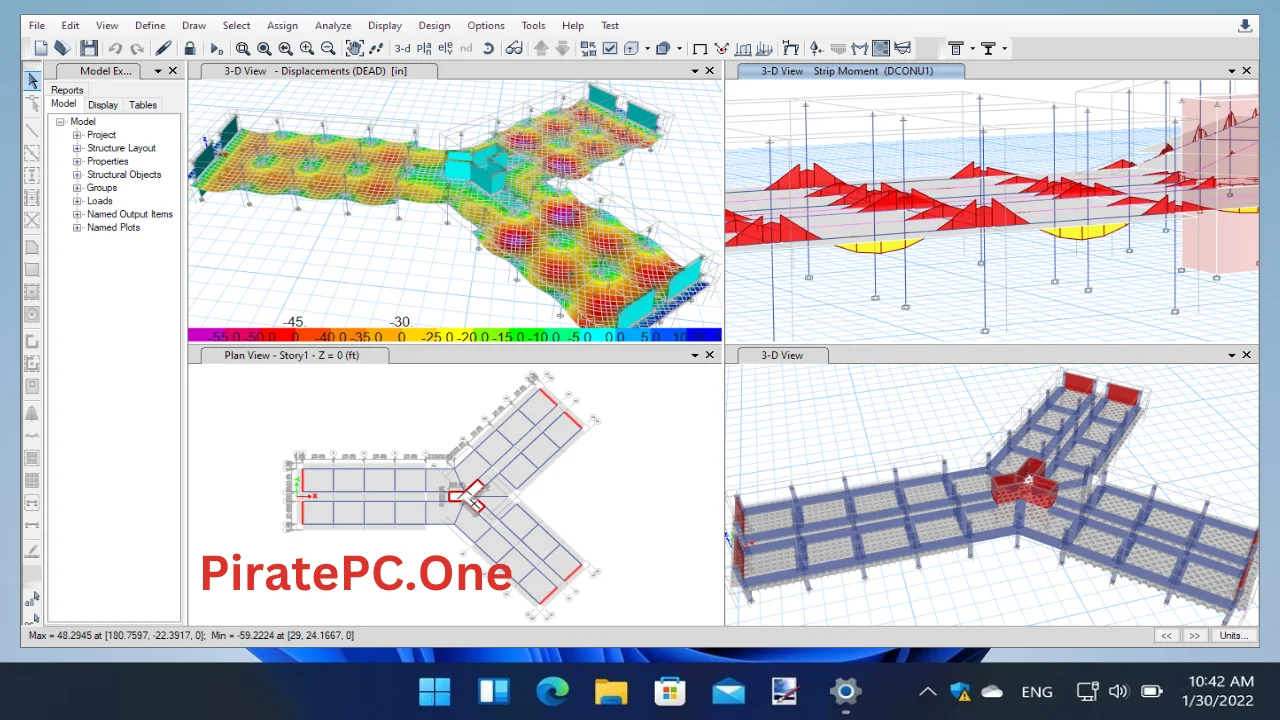The height and width of the screenshot is (720, 1280).
Task: Click the displacement color legend bar
Action: coord(455,336)
